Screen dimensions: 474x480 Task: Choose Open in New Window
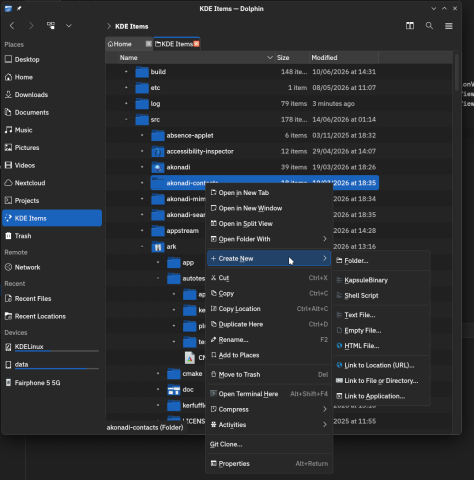coord(269,208)
